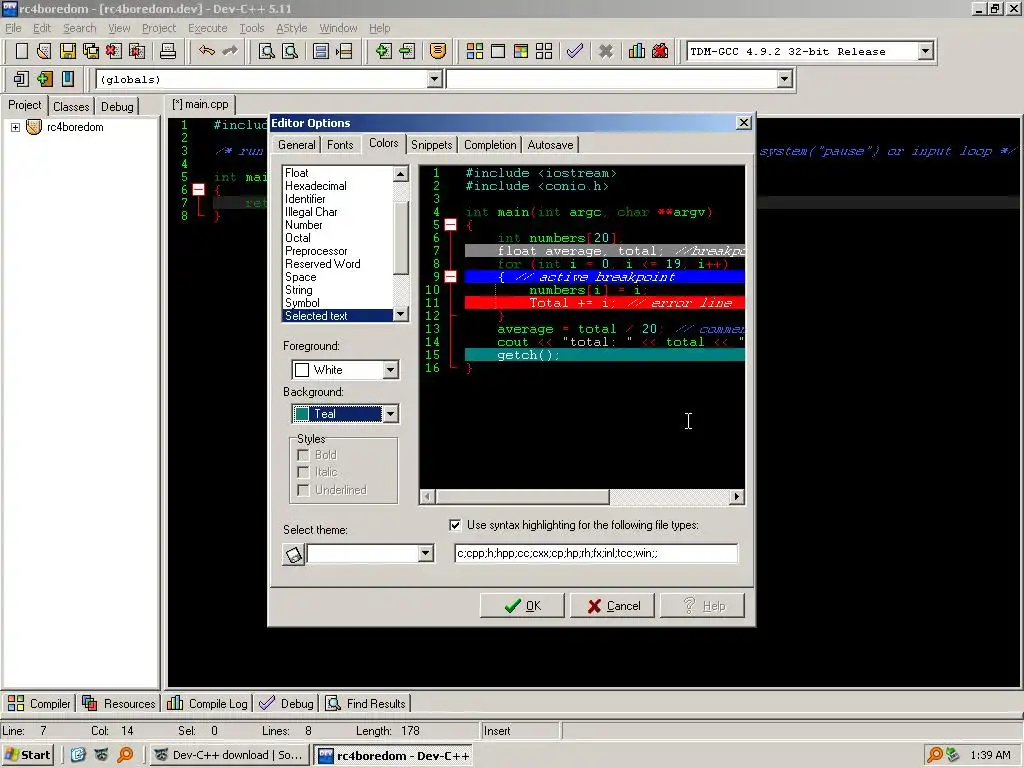Click the Delete Profiling Information icon
1024x768 pixels.
click(660, 51)
